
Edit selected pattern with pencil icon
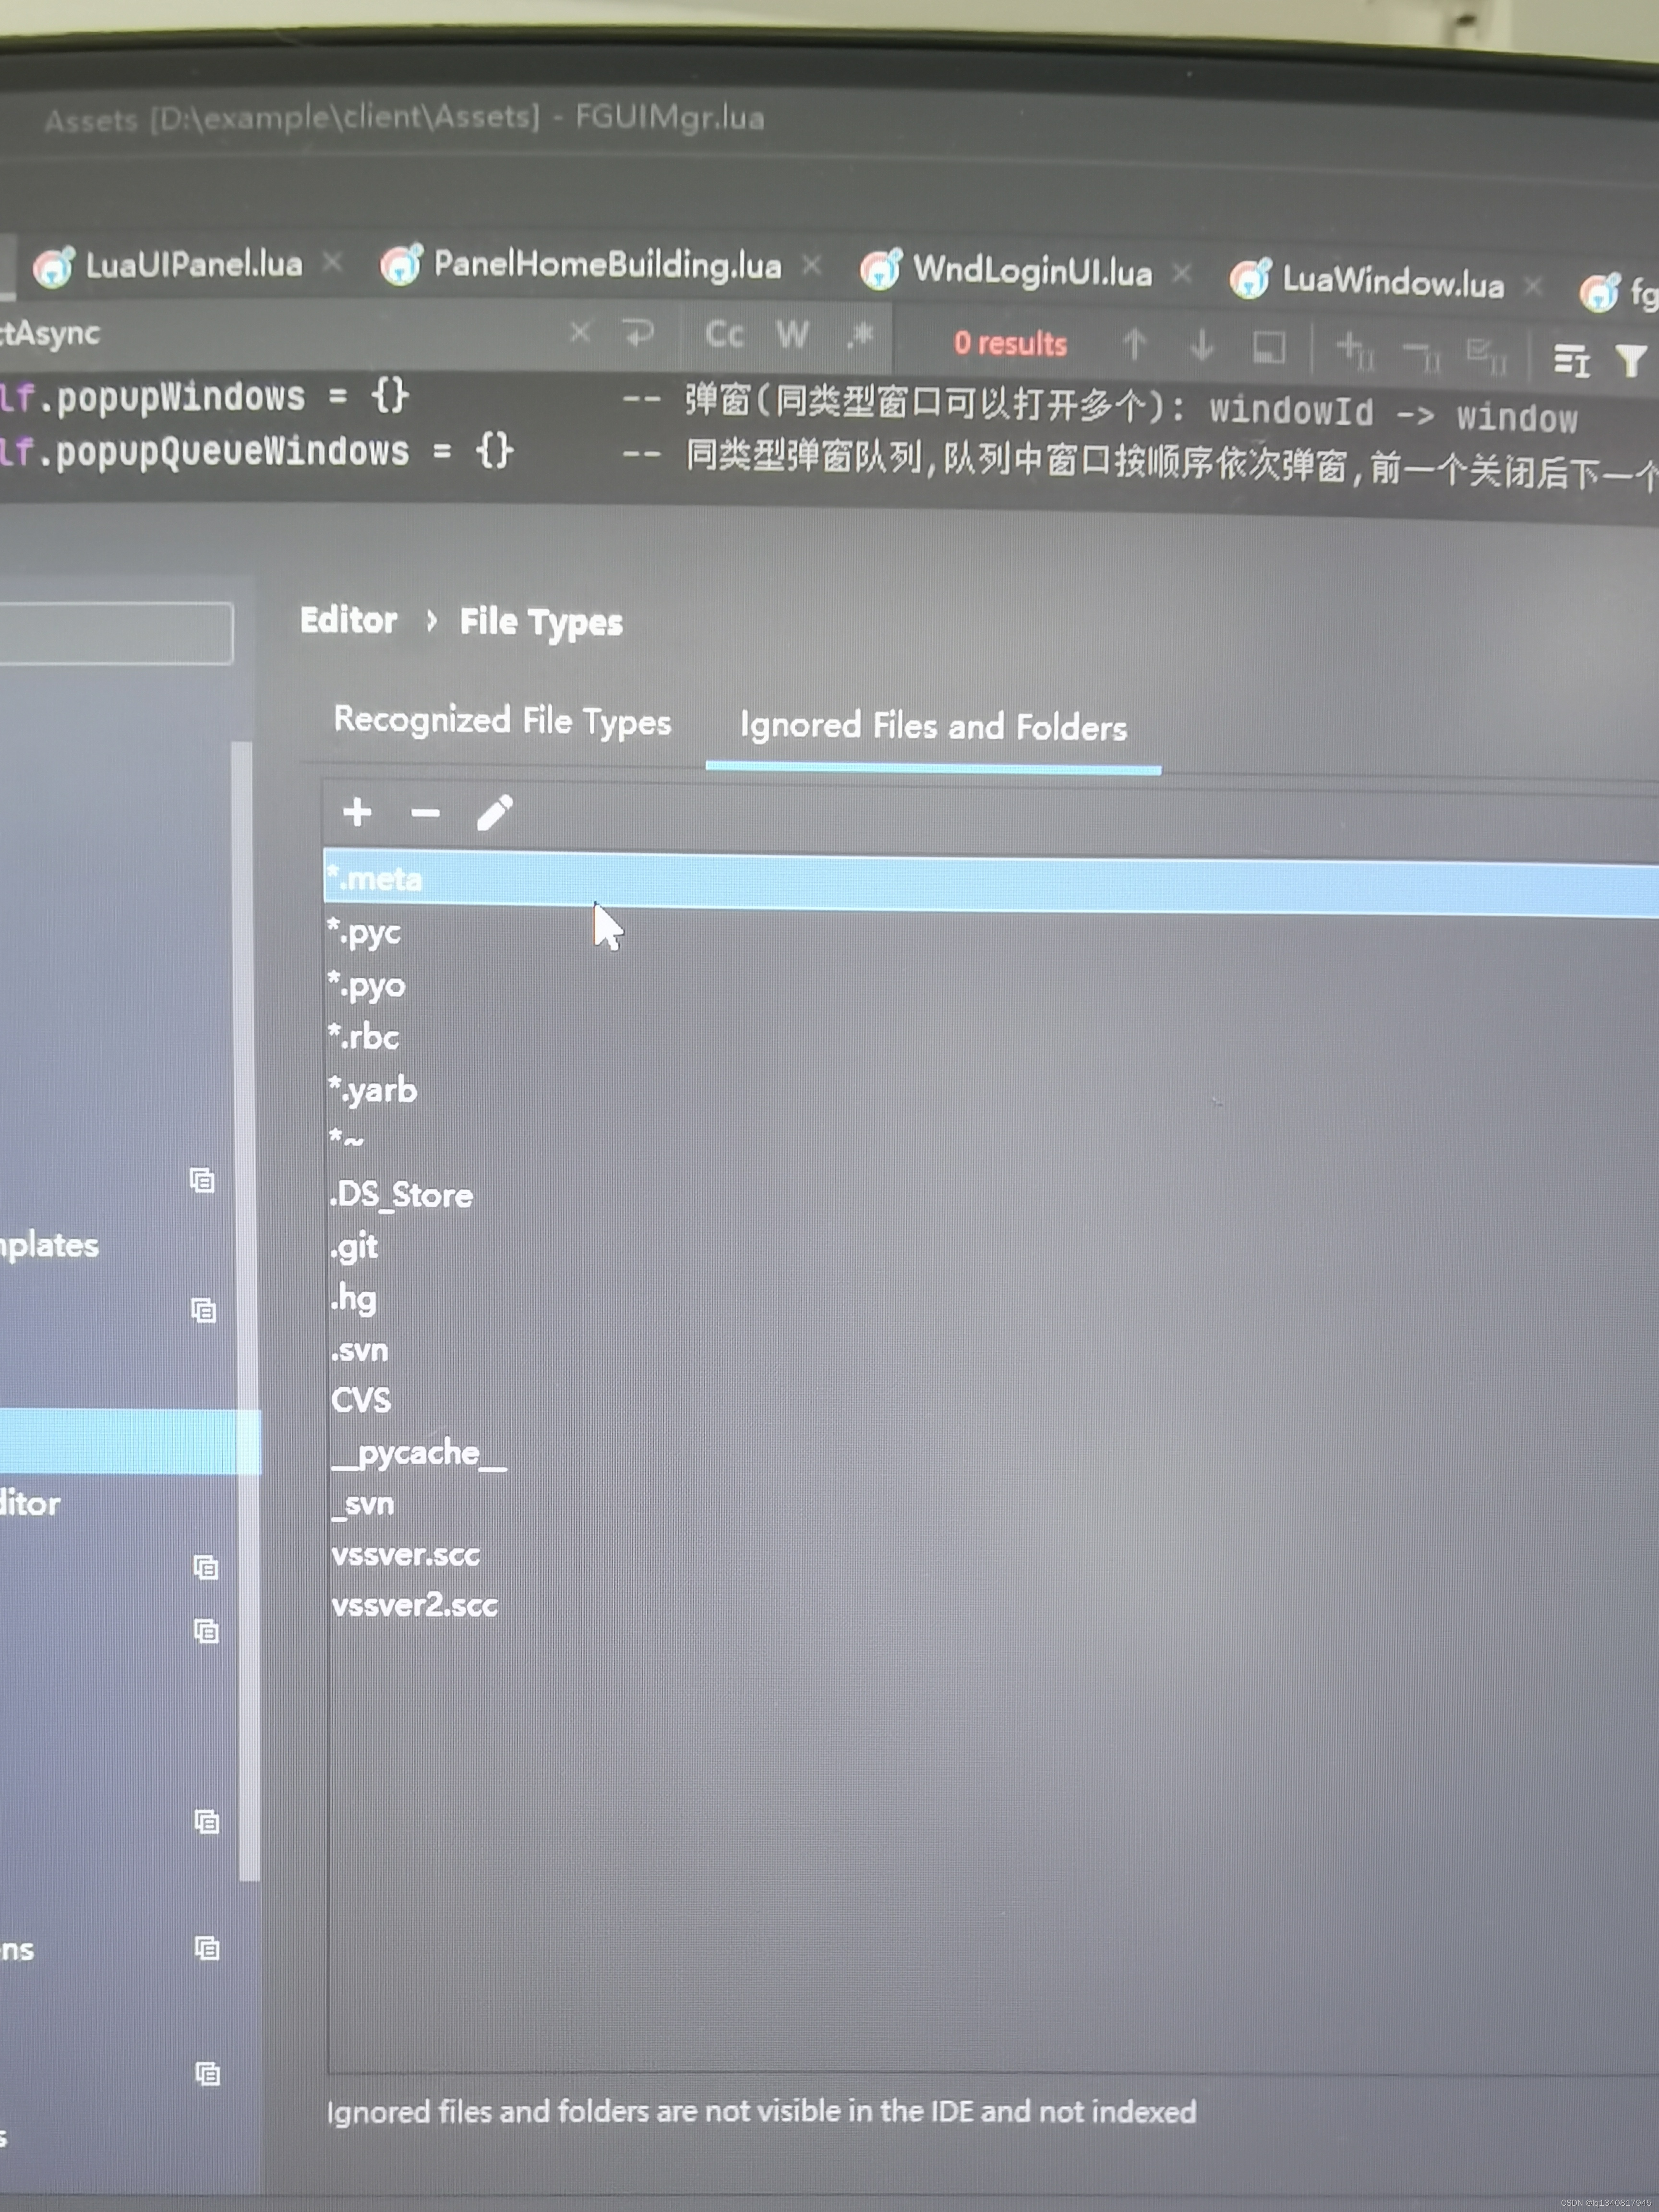[x=494, y=813]
